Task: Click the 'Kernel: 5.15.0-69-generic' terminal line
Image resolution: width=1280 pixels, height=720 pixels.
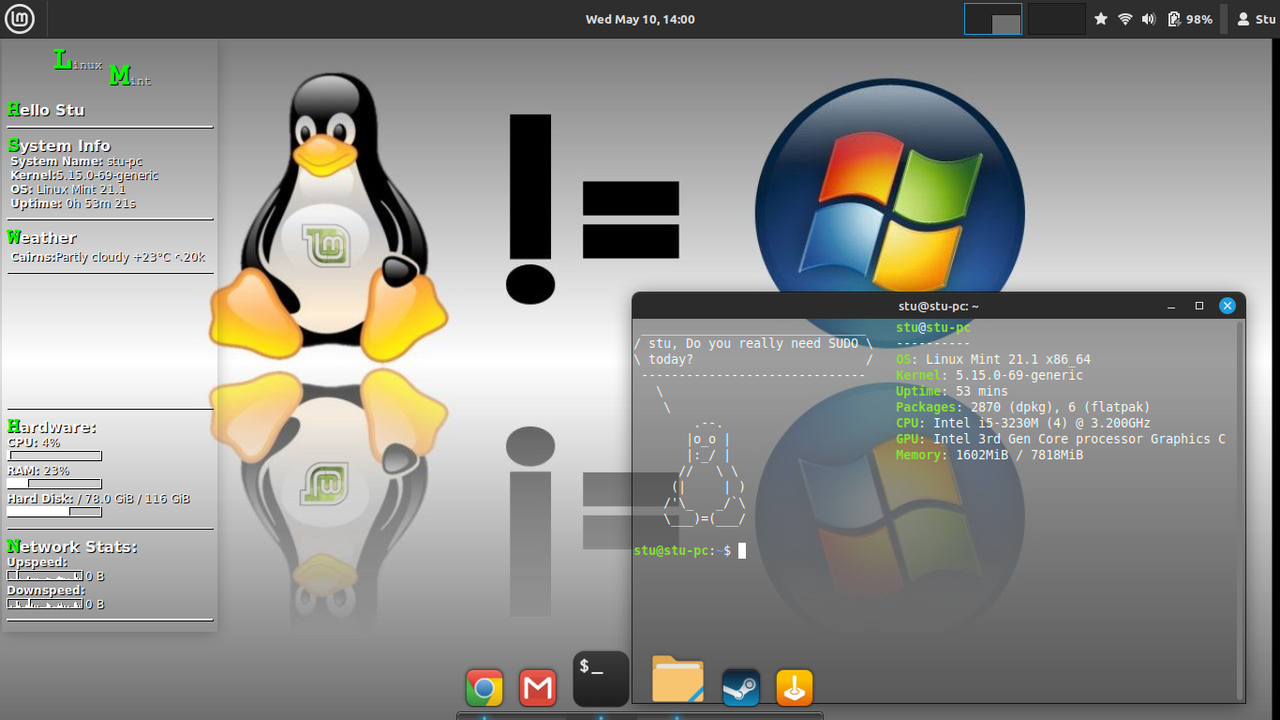Action: coord(989,375)
